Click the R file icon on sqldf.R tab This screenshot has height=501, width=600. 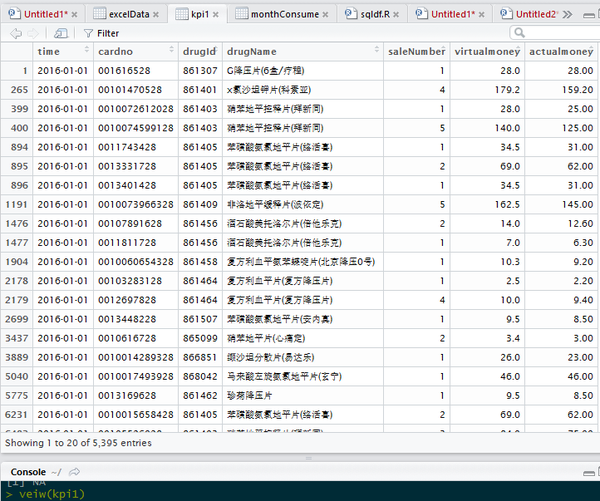(x=350, y=14)
